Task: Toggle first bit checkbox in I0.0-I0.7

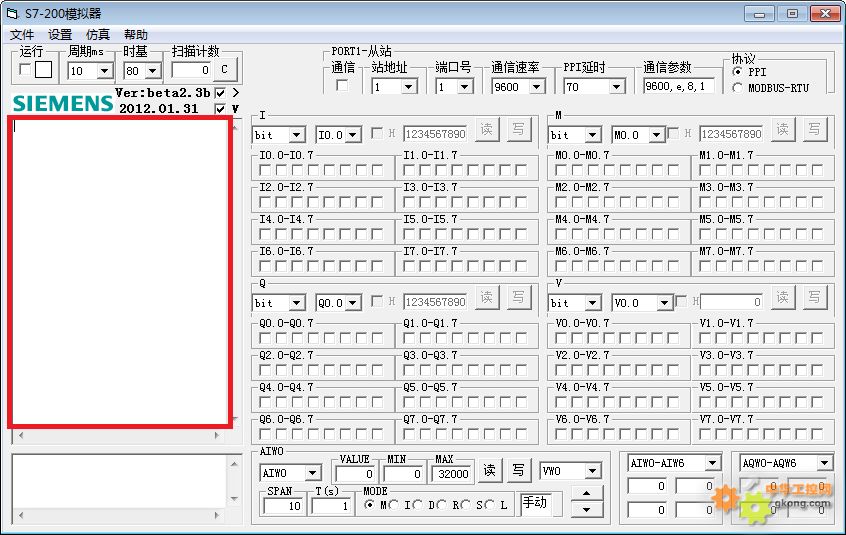Action: click(x=265, y=170)
